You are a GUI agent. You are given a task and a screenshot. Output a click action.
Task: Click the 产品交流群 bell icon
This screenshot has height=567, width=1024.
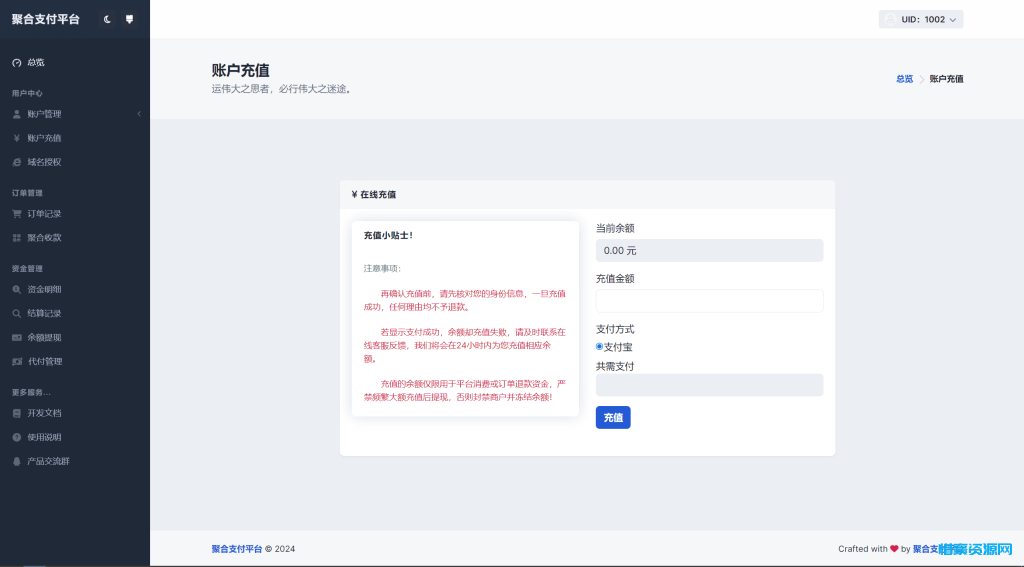(x=17, y=461)
